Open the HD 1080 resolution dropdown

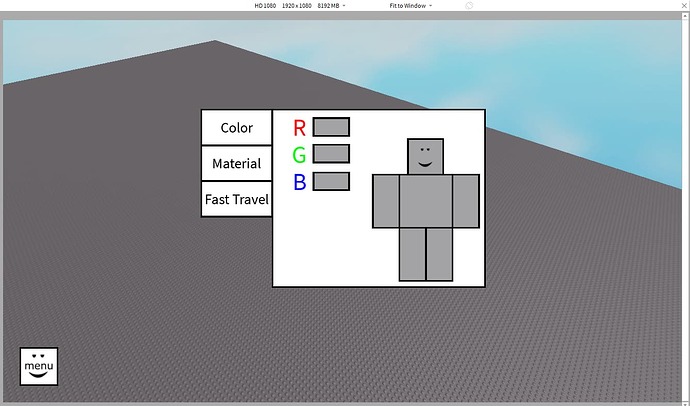[x=300, y=6]
